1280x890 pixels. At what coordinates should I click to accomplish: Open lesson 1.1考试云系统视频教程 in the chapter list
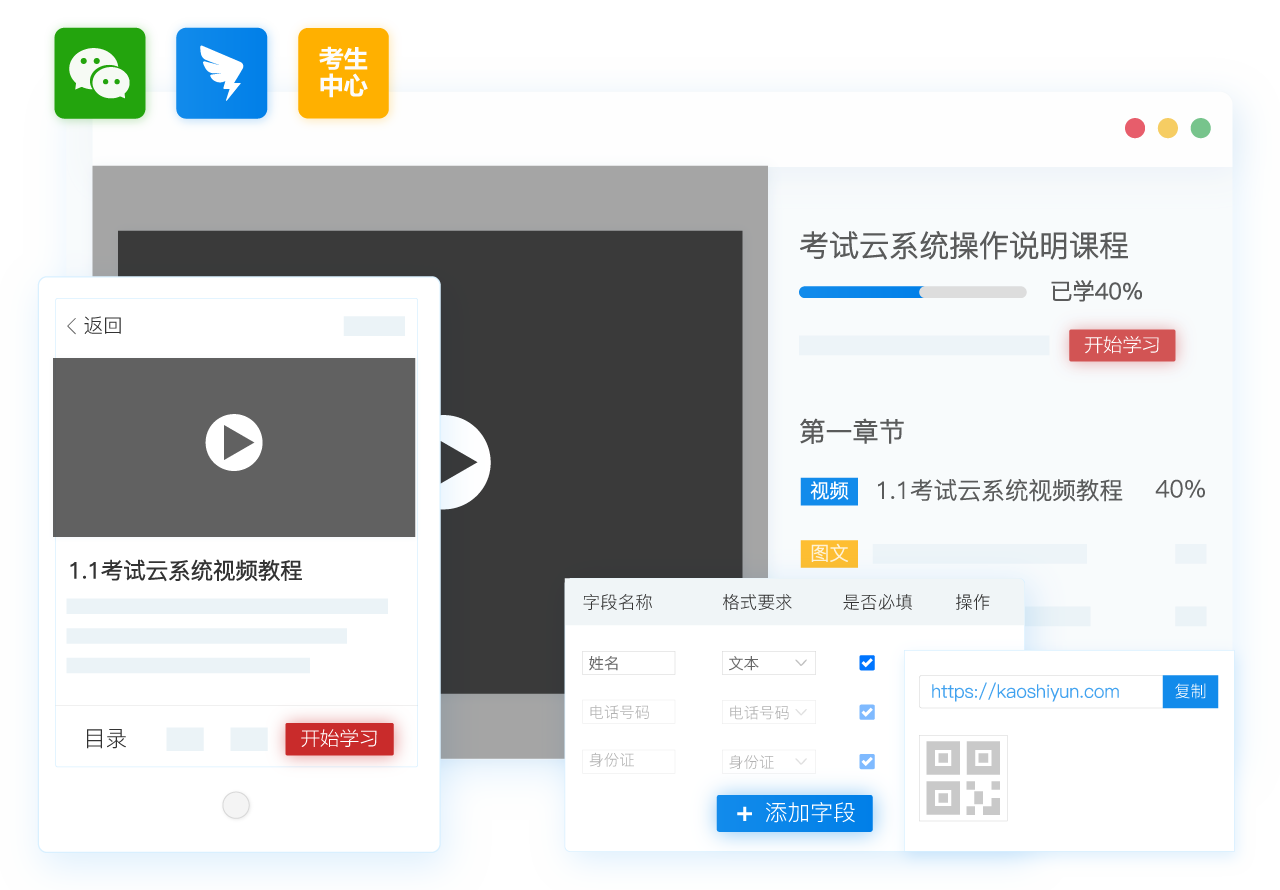click(x=999, y=490)
